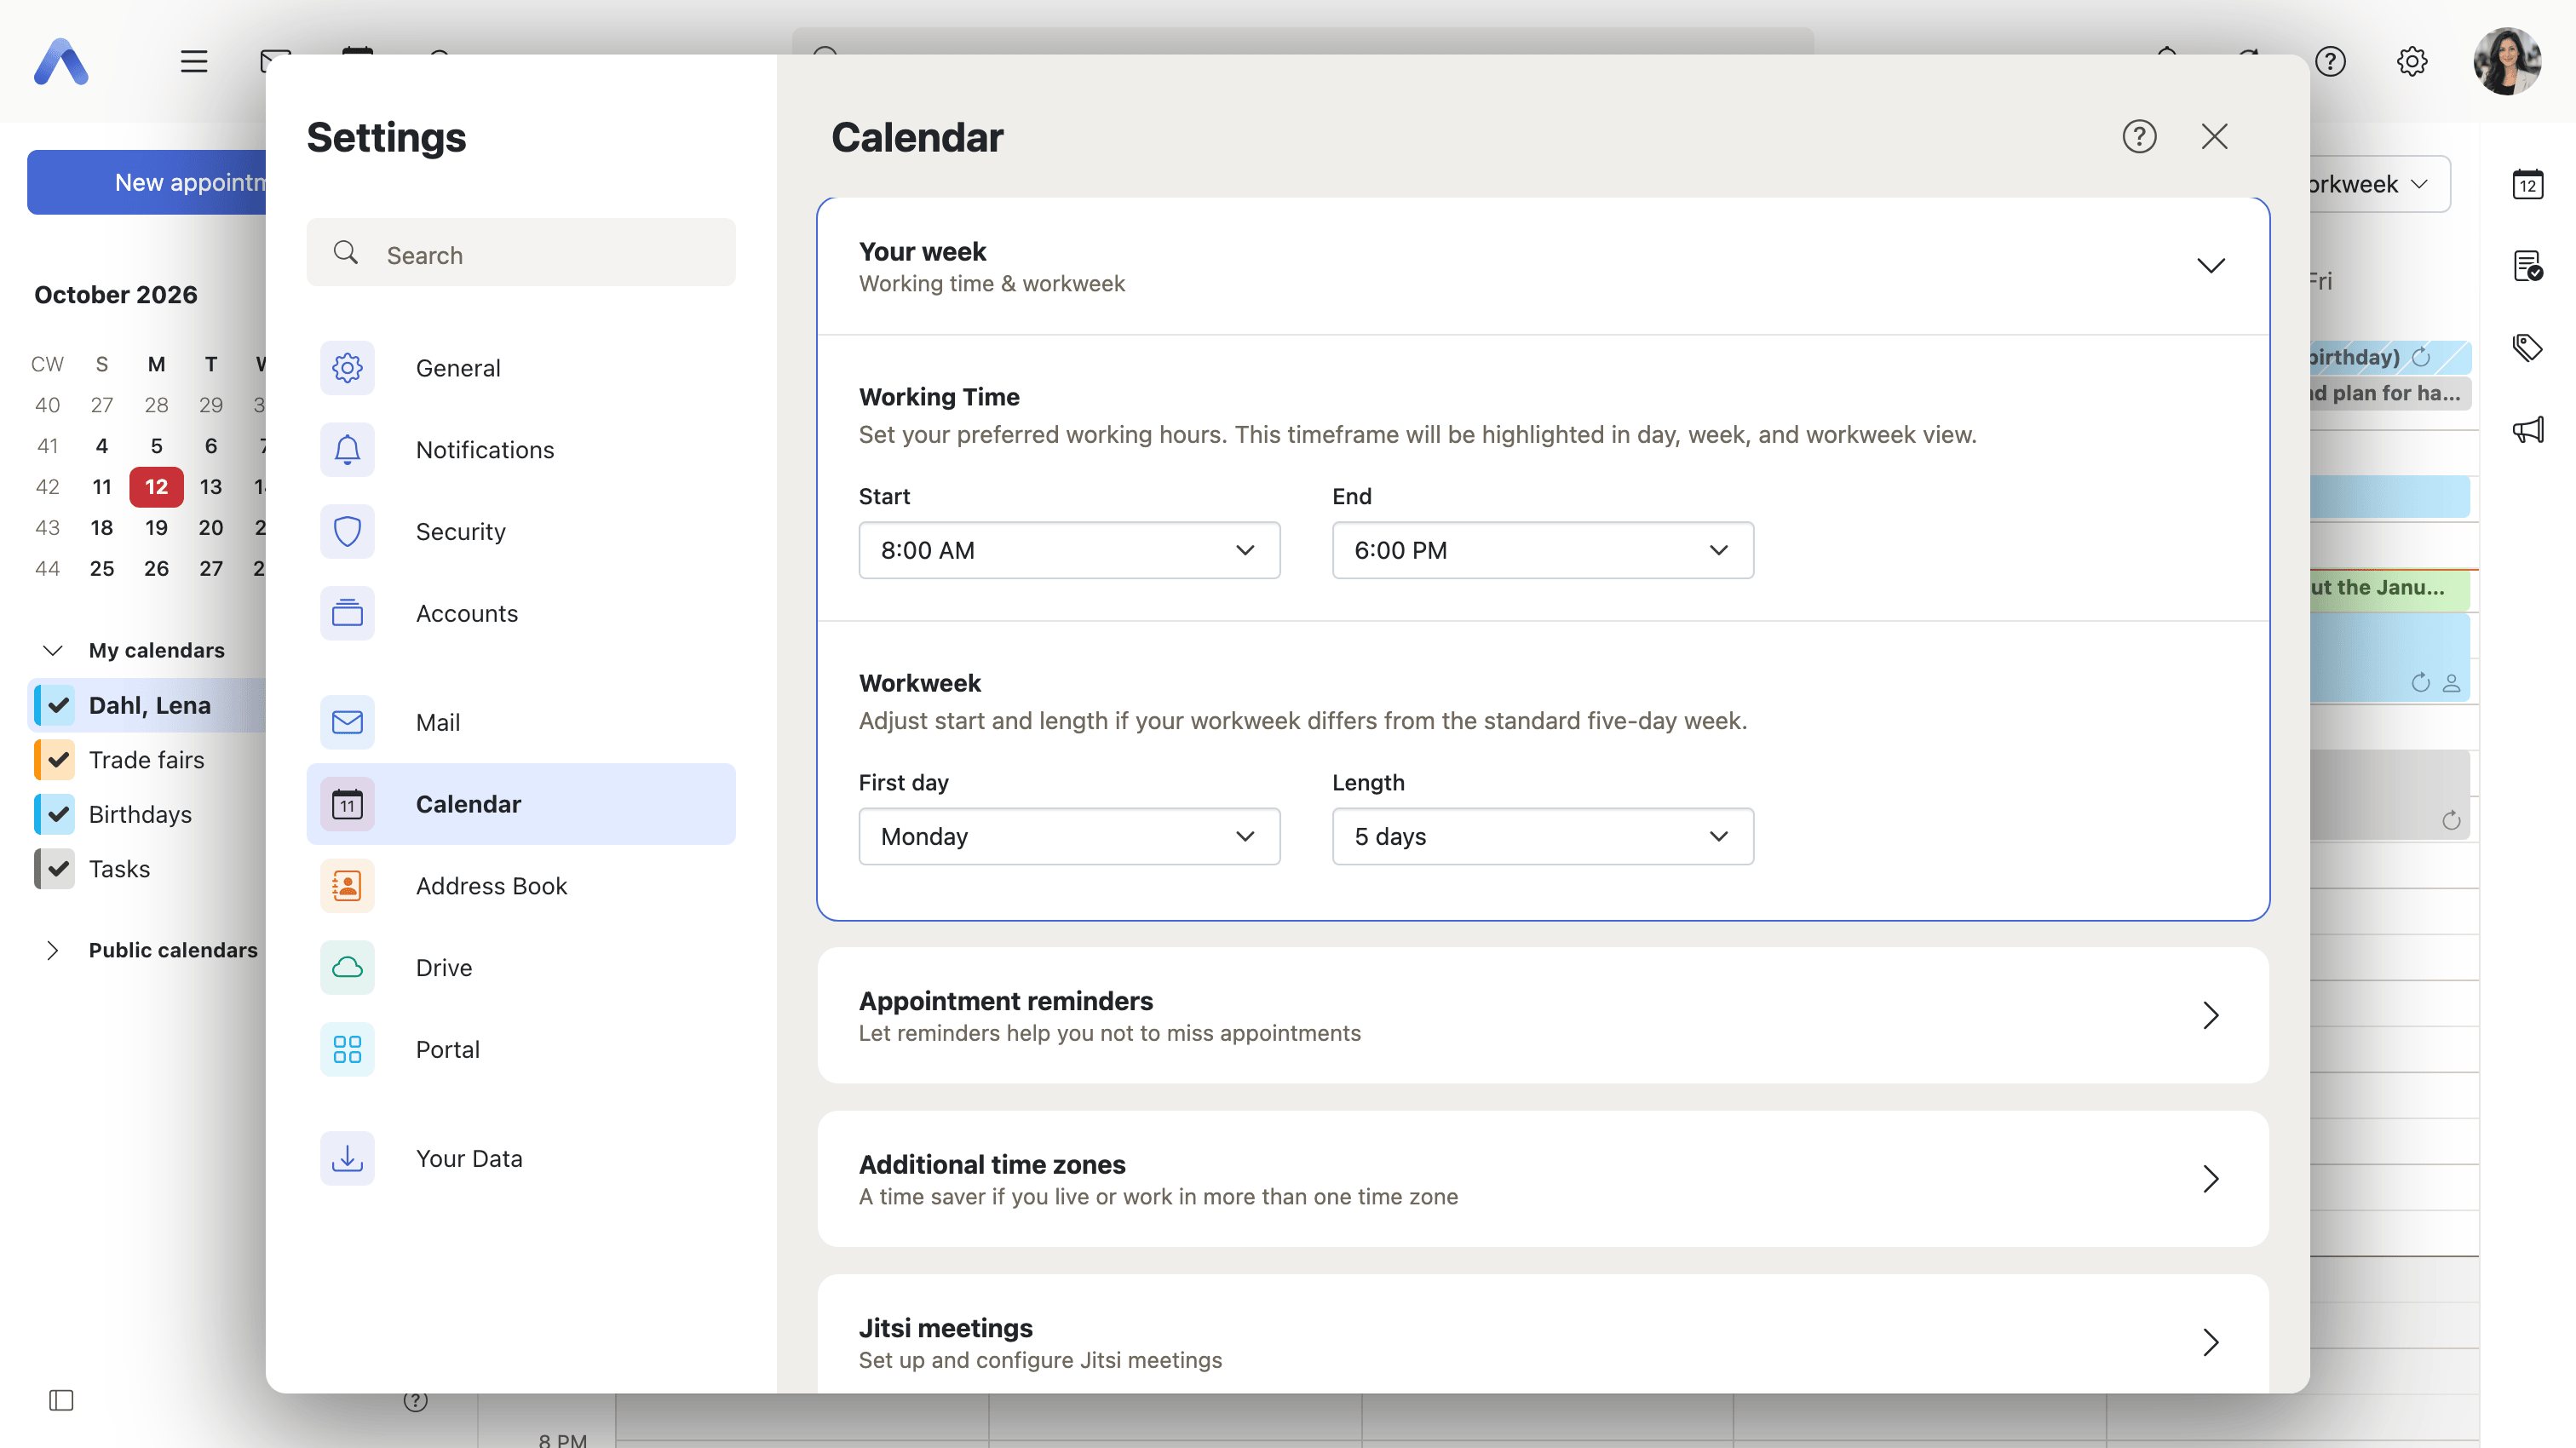This screenshot has width=2576, height=1448.
Task: Click the megaphone announcements icon
Action: tap(2527, 430)
